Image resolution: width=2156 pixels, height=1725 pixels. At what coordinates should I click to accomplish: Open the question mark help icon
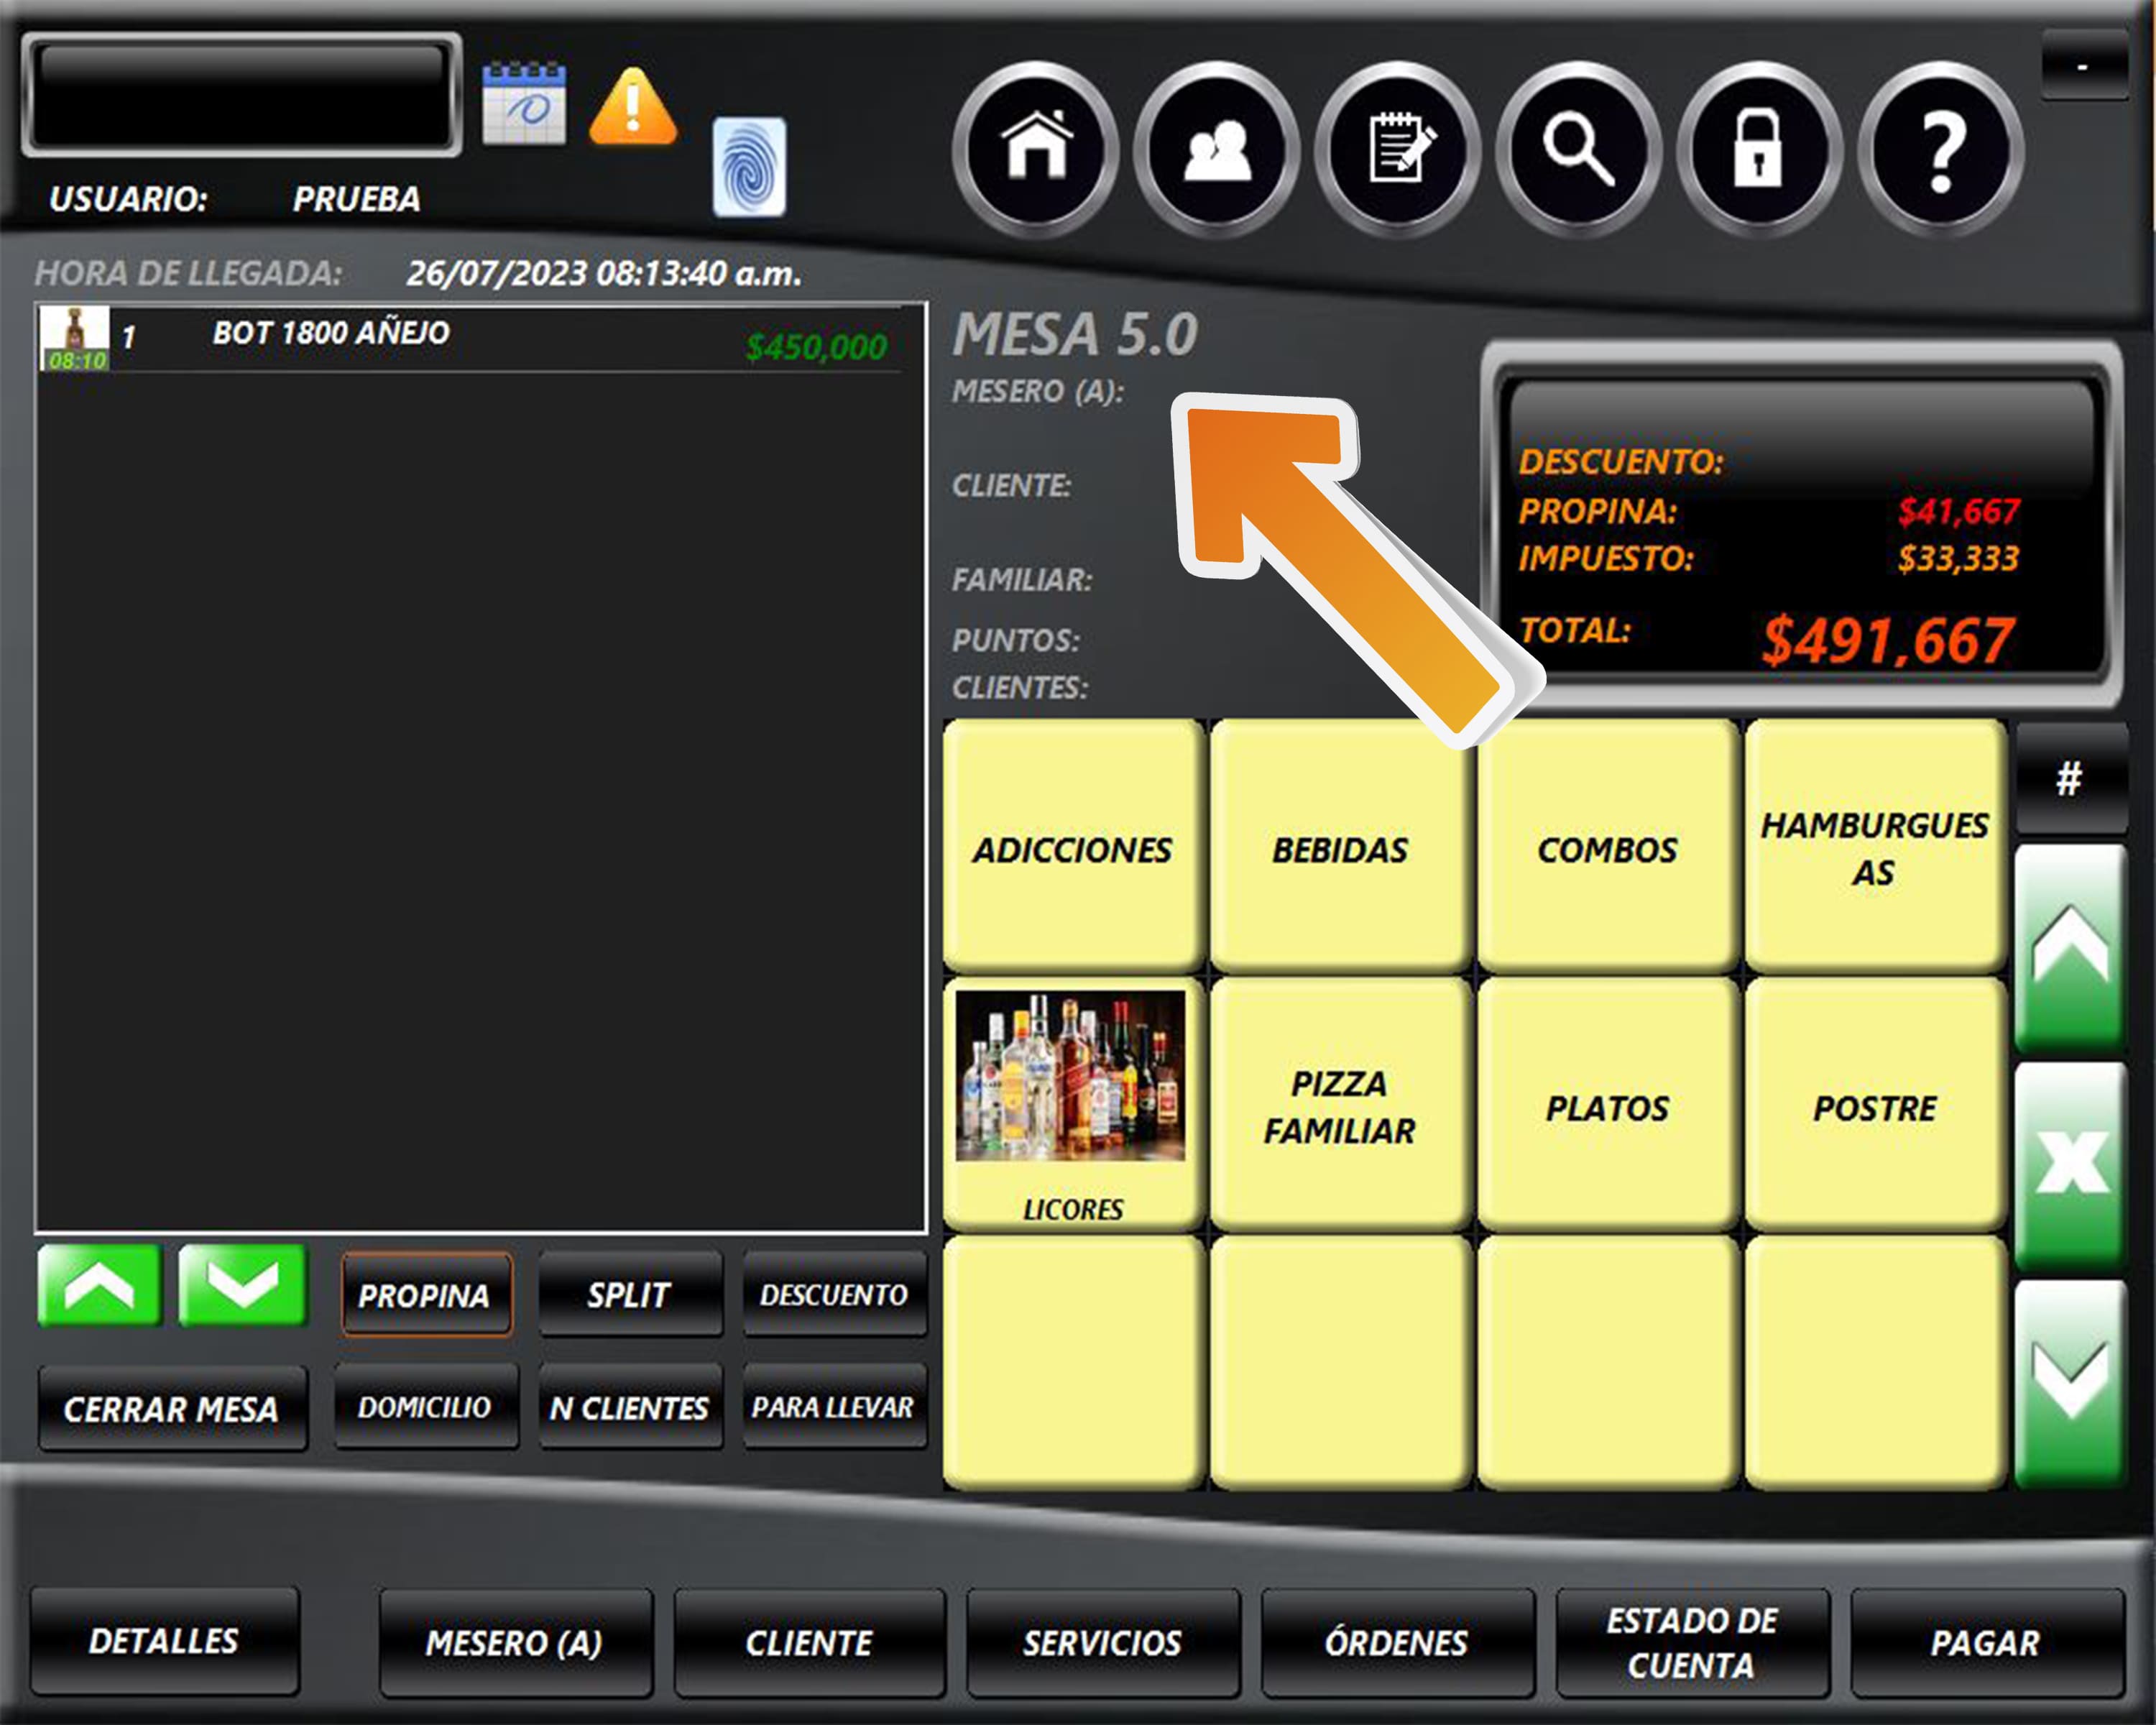[x=1940, y=149]
